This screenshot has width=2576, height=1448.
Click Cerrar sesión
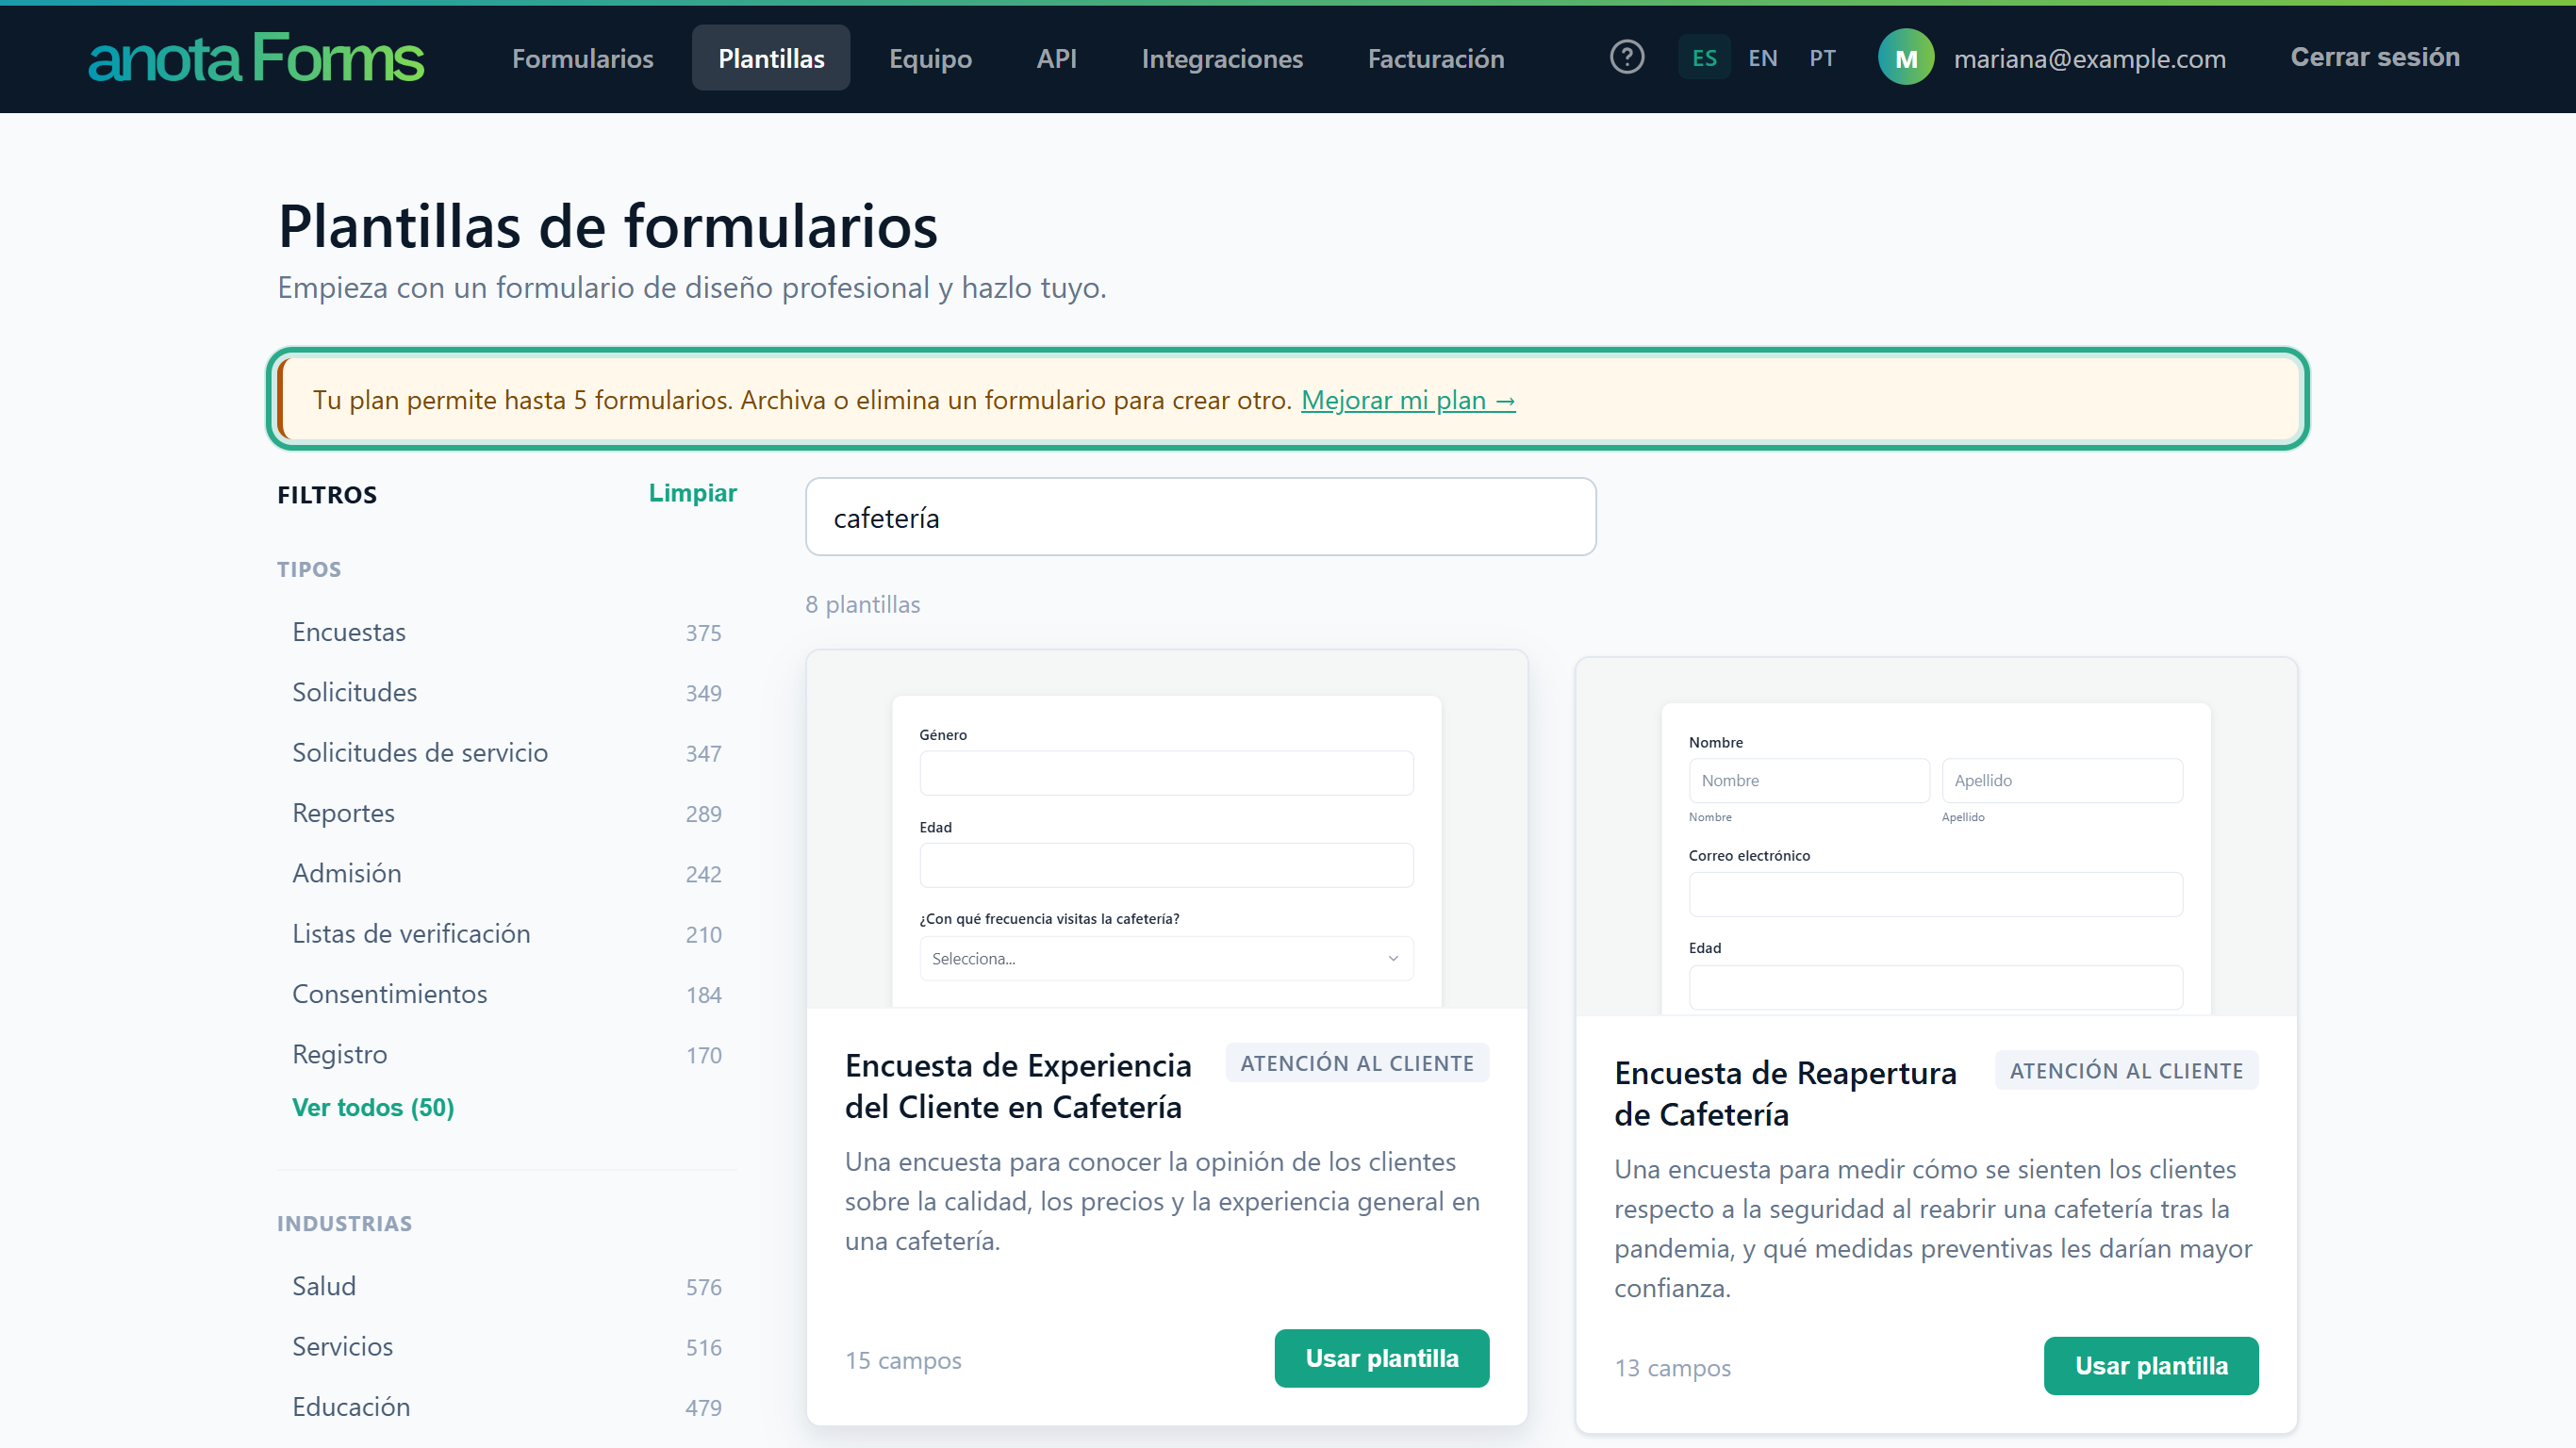(2375, 57)
